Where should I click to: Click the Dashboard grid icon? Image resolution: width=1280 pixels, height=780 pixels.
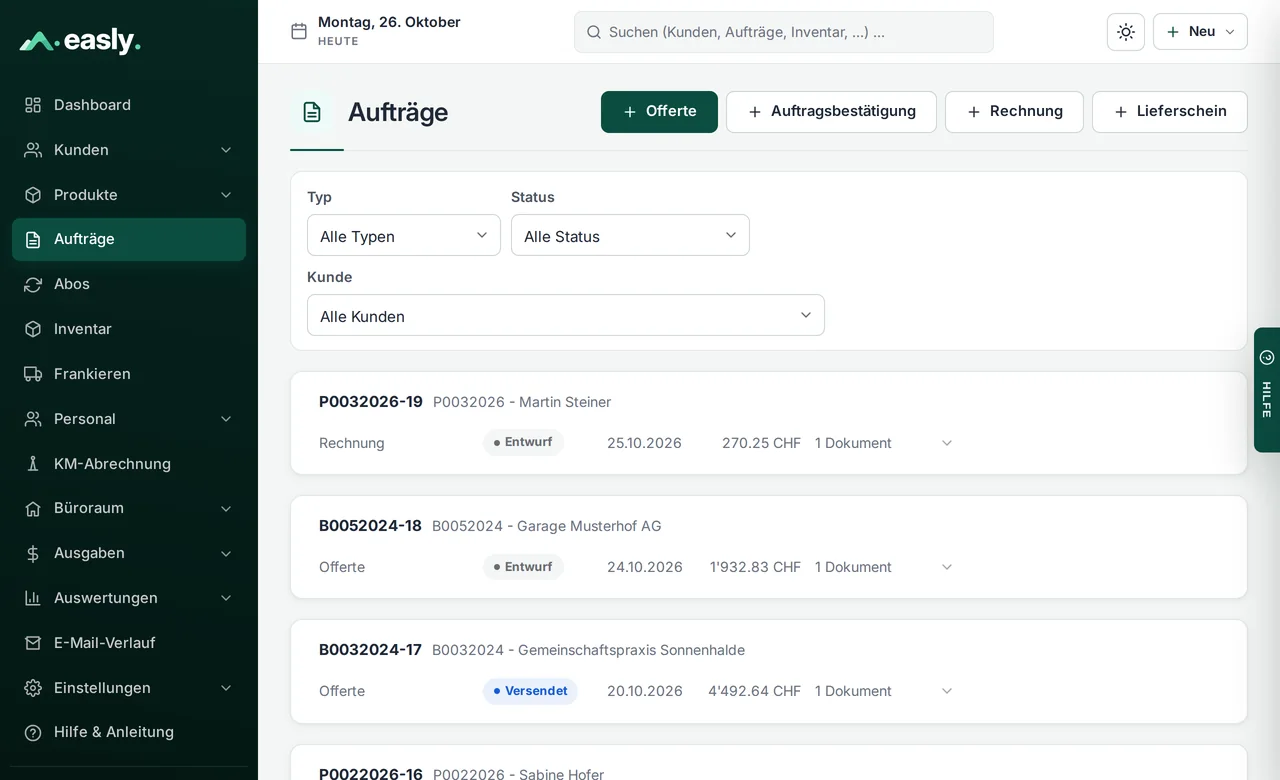(x=33, y=105)
